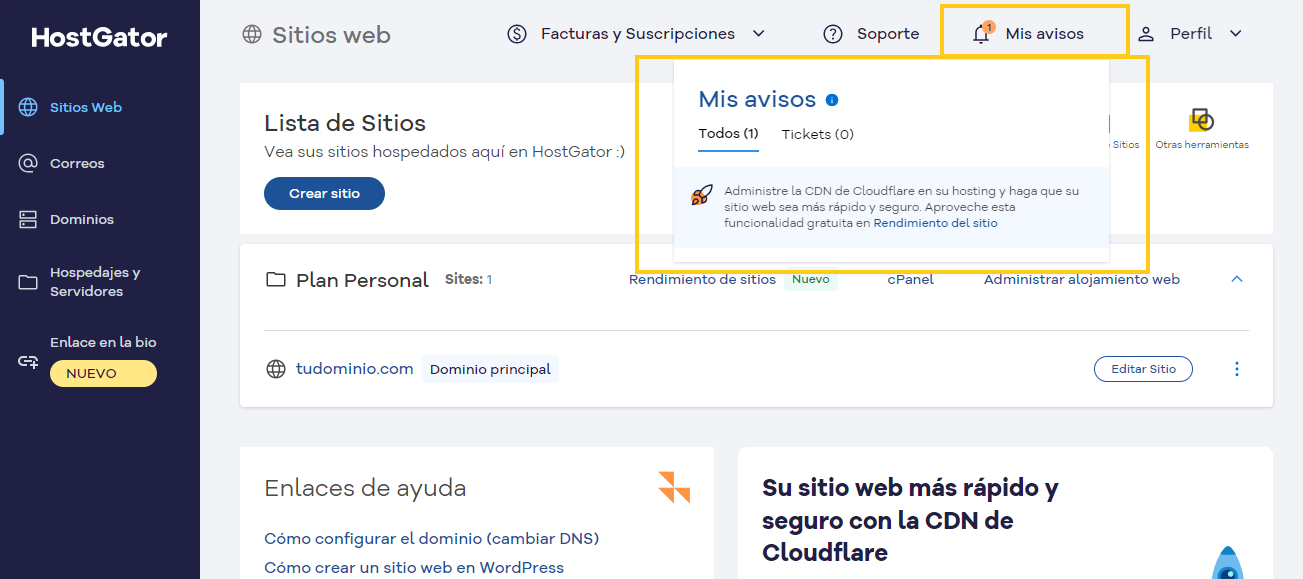Click the orange icon in Enlaces de ayuda
The image size is (1303, 579).
pos(674,487)
